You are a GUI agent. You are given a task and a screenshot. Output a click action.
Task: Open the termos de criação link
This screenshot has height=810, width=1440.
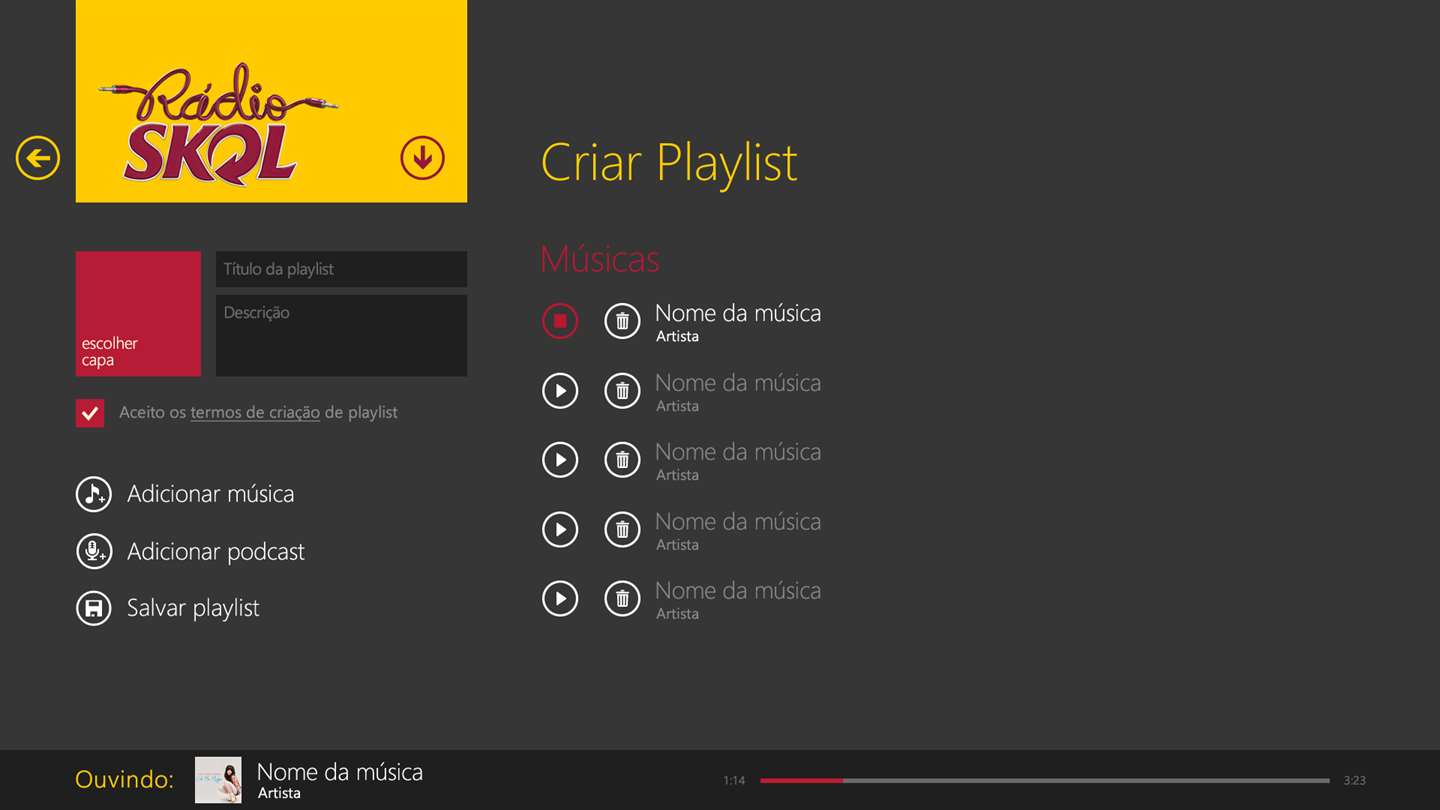point(255,412)
